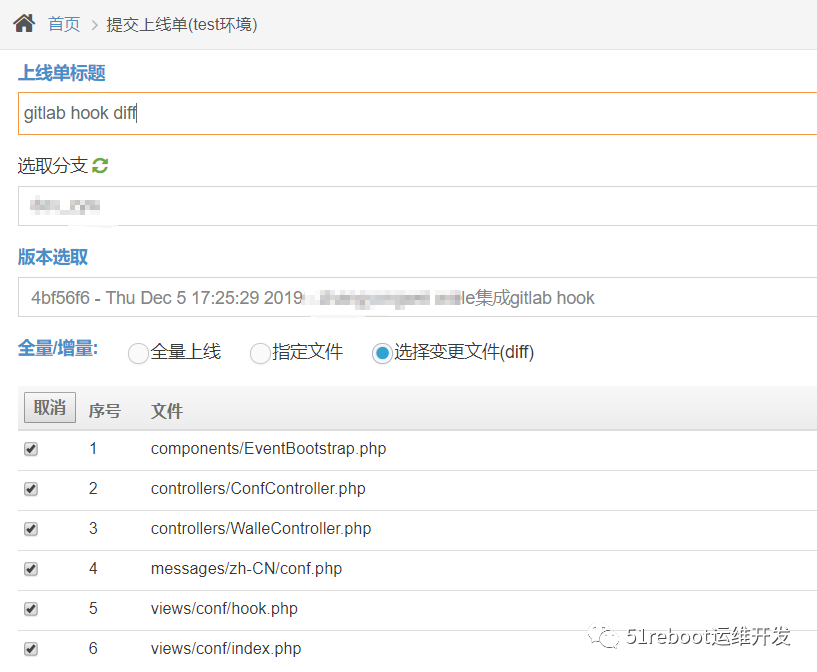The width and height of the screenshot is (817, 672).
Task: Click the breadcrumb separator arrow after 首页
Action: pyautogui.click(x=93, y=24)
